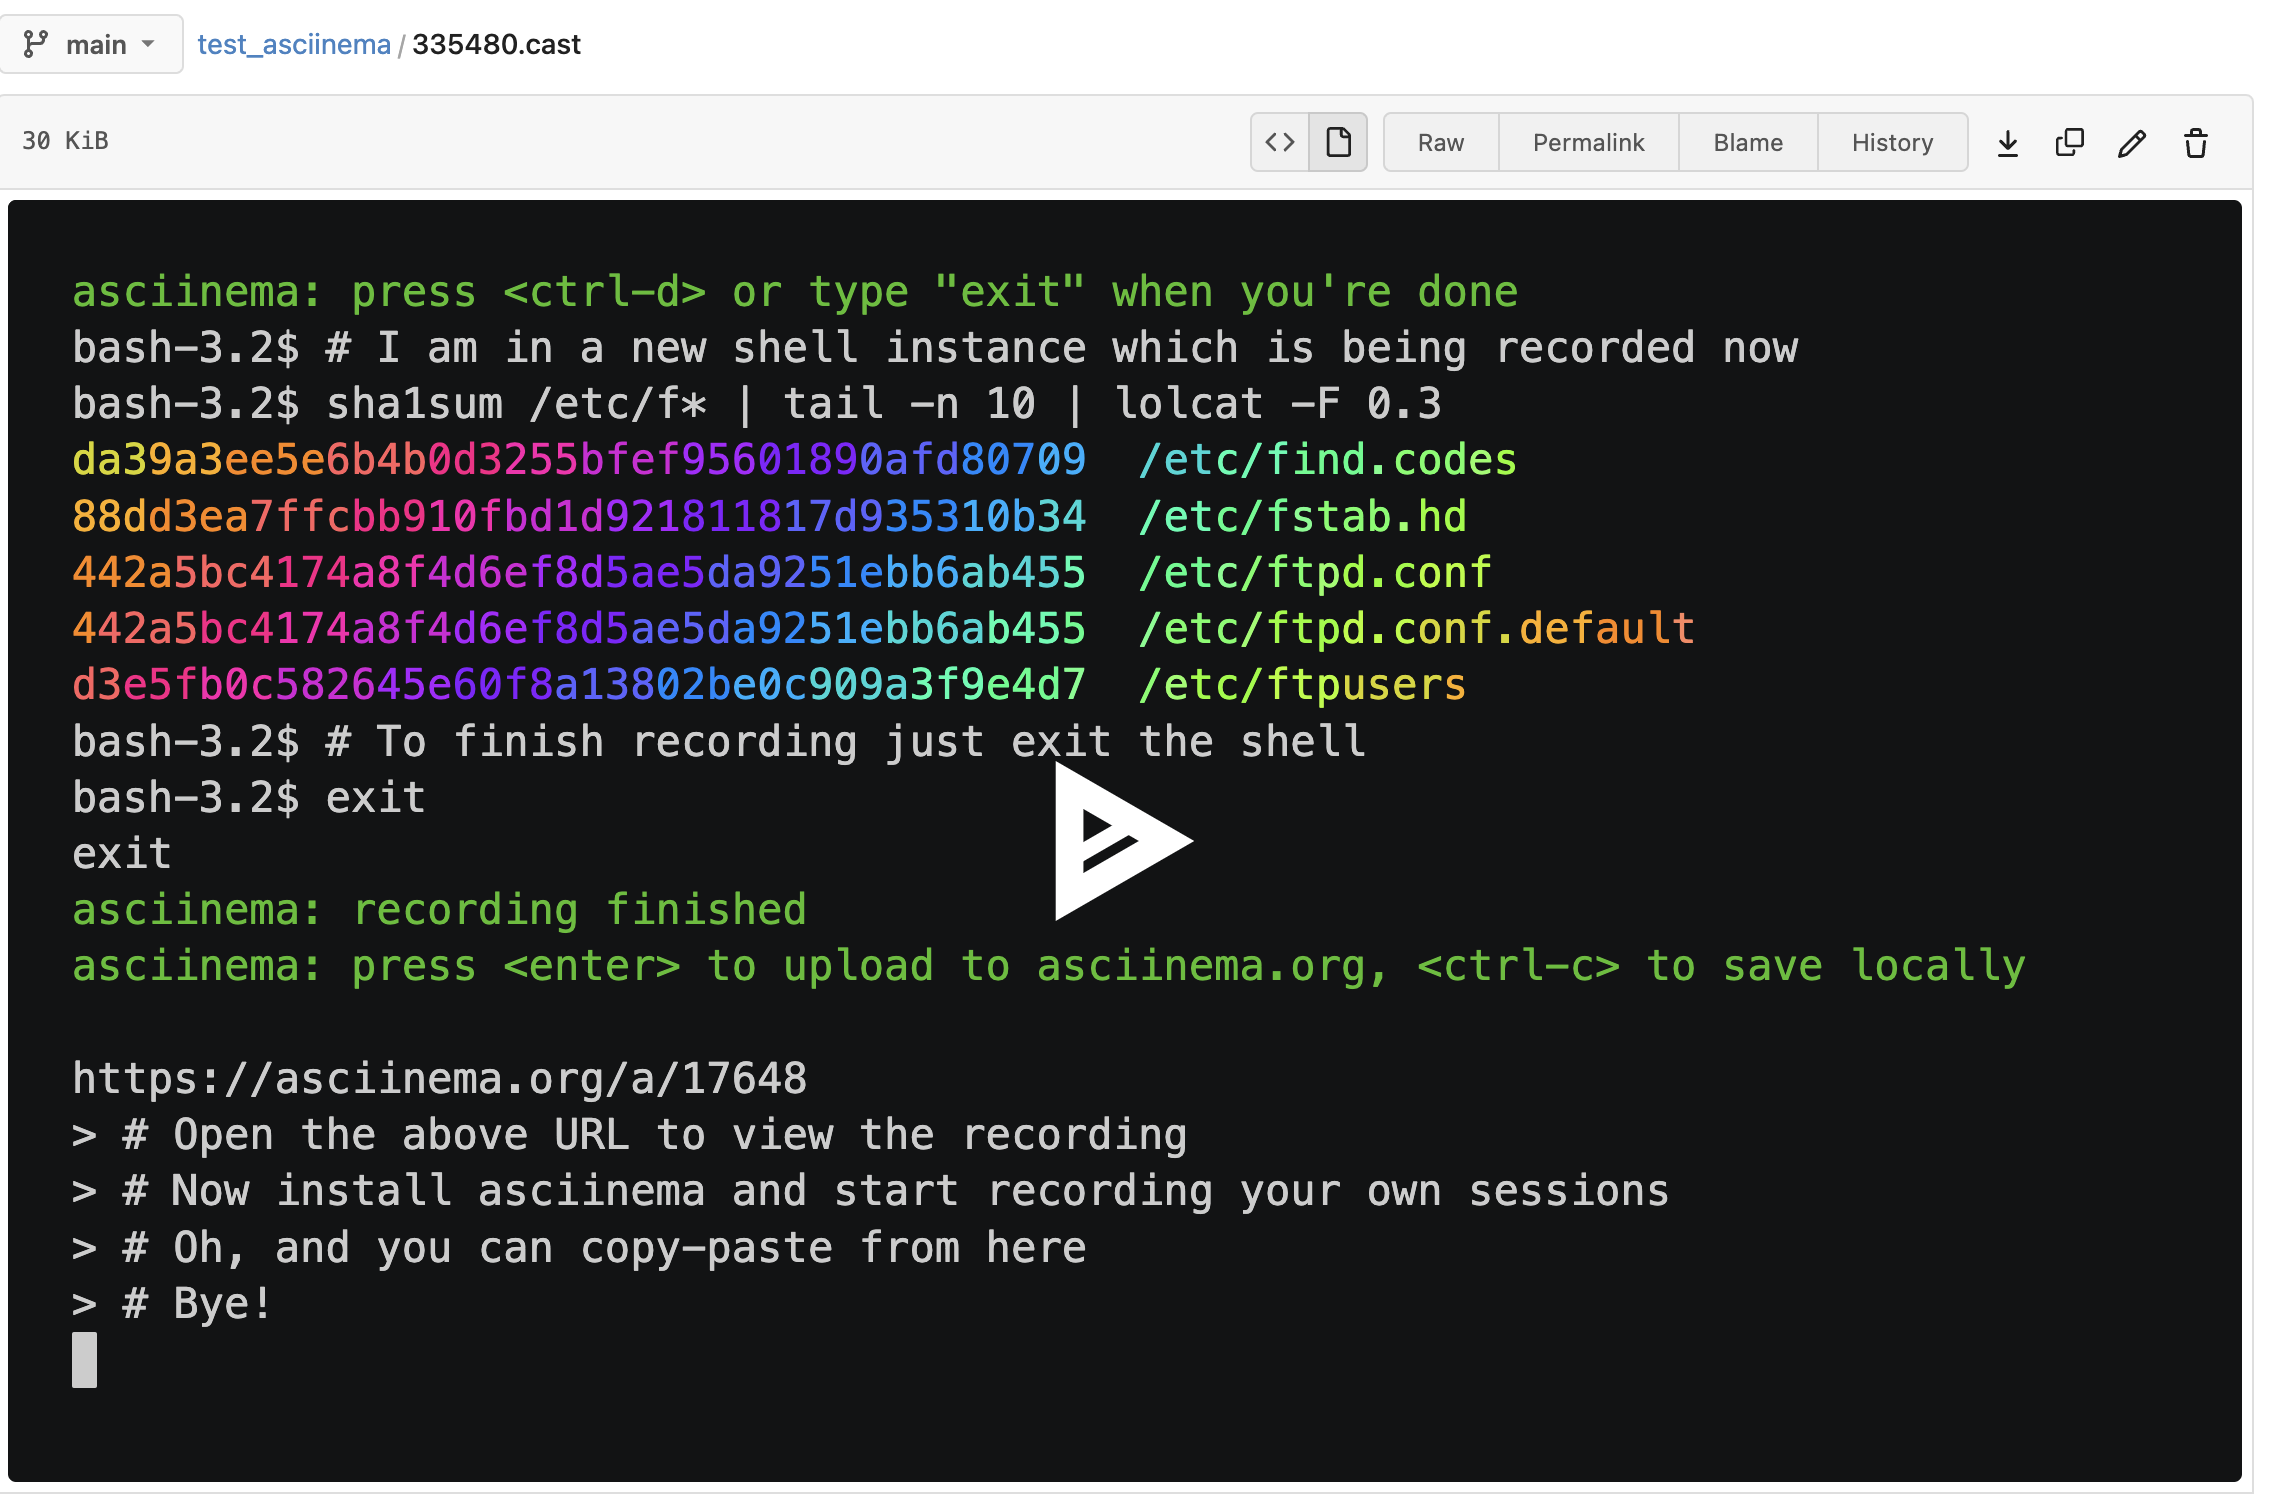
Task: Click the /etc/ftpd.conf.default path text
Action: tap(1416, 629)
